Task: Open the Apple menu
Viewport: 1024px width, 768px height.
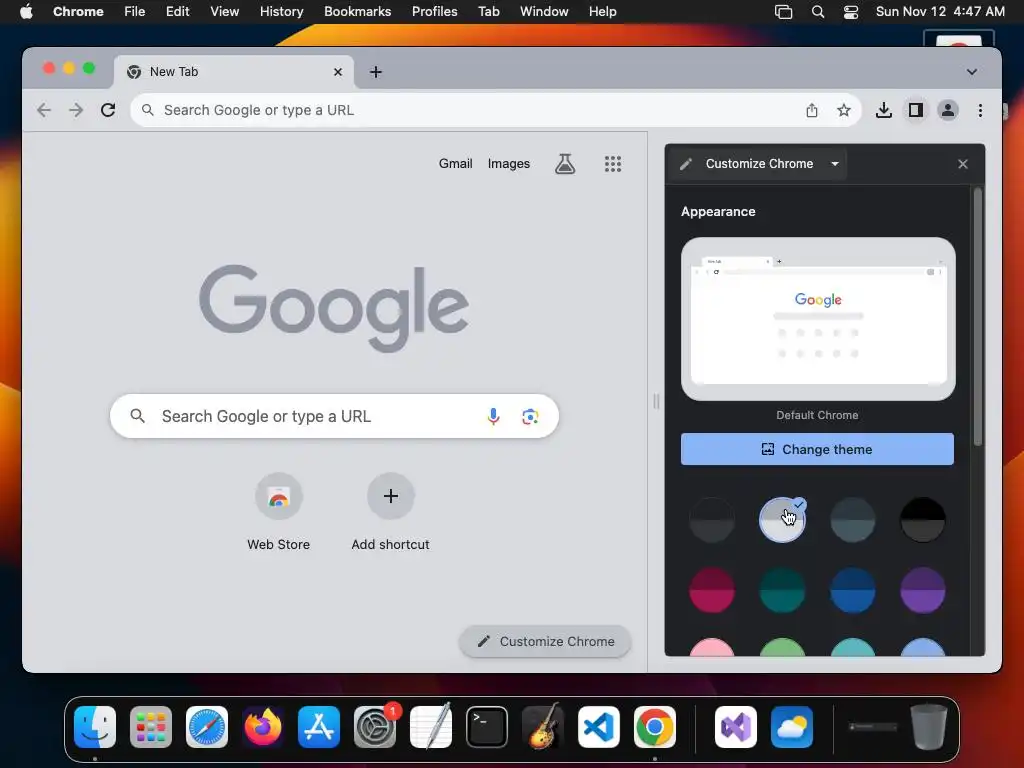Action: (x=26, y=12)
